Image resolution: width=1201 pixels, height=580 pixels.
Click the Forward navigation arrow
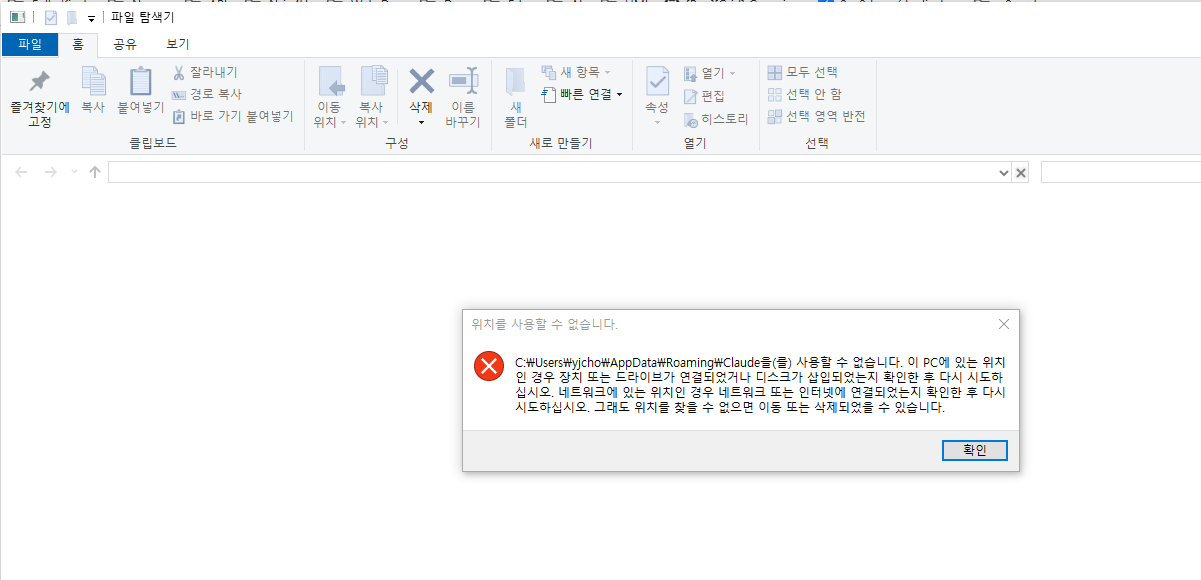click(50, 172)
